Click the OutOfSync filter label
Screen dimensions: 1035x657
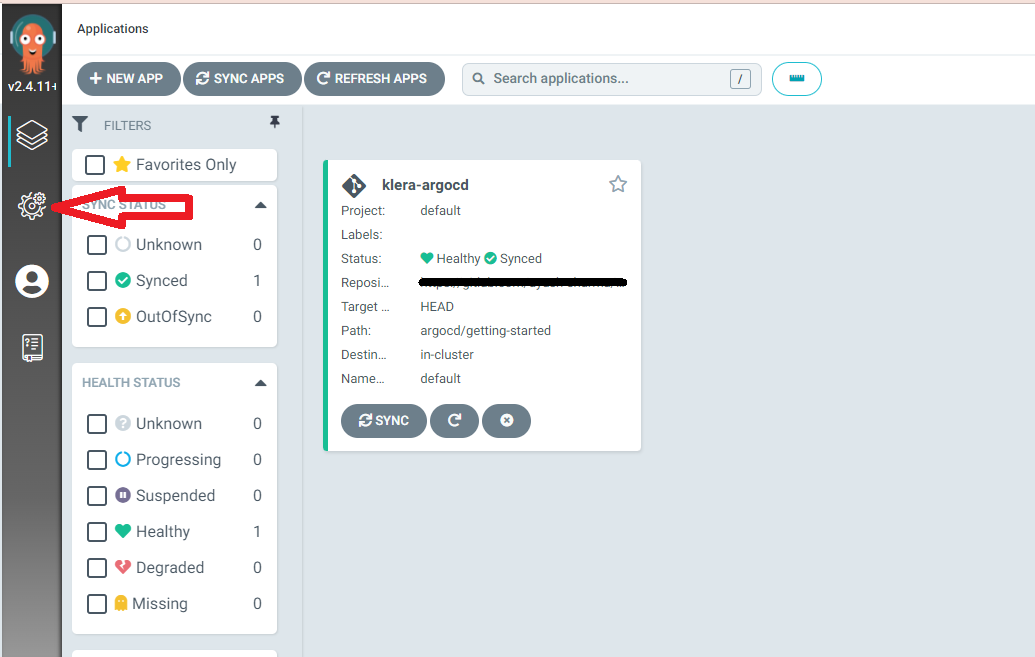pyautogui.click(x=174, y=317)
